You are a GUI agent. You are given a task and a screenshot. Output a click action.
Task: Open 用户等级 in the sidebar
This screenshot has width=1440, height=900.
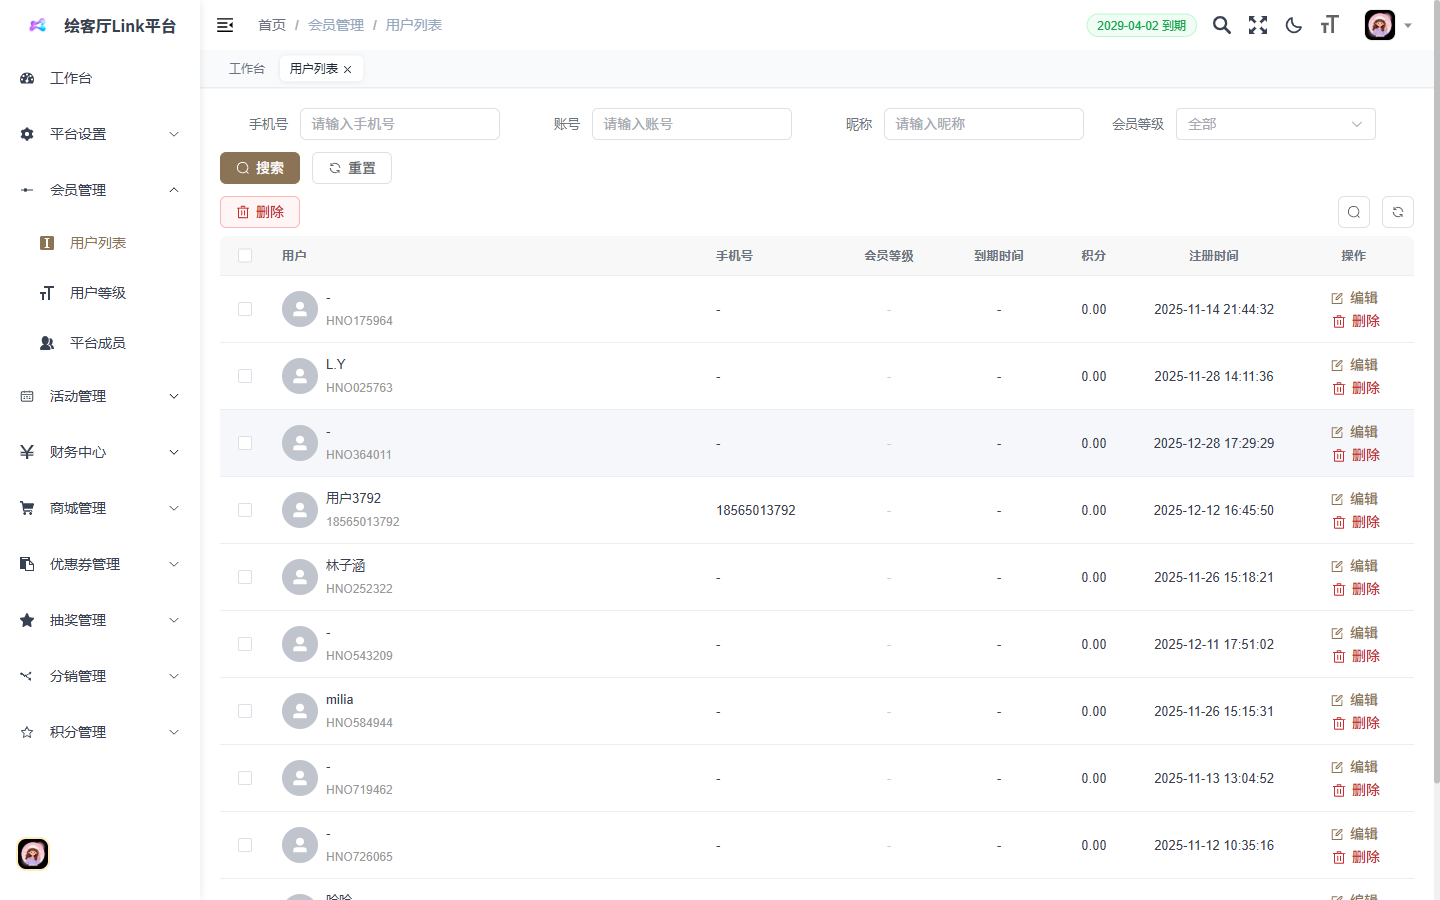pos(98,293)
